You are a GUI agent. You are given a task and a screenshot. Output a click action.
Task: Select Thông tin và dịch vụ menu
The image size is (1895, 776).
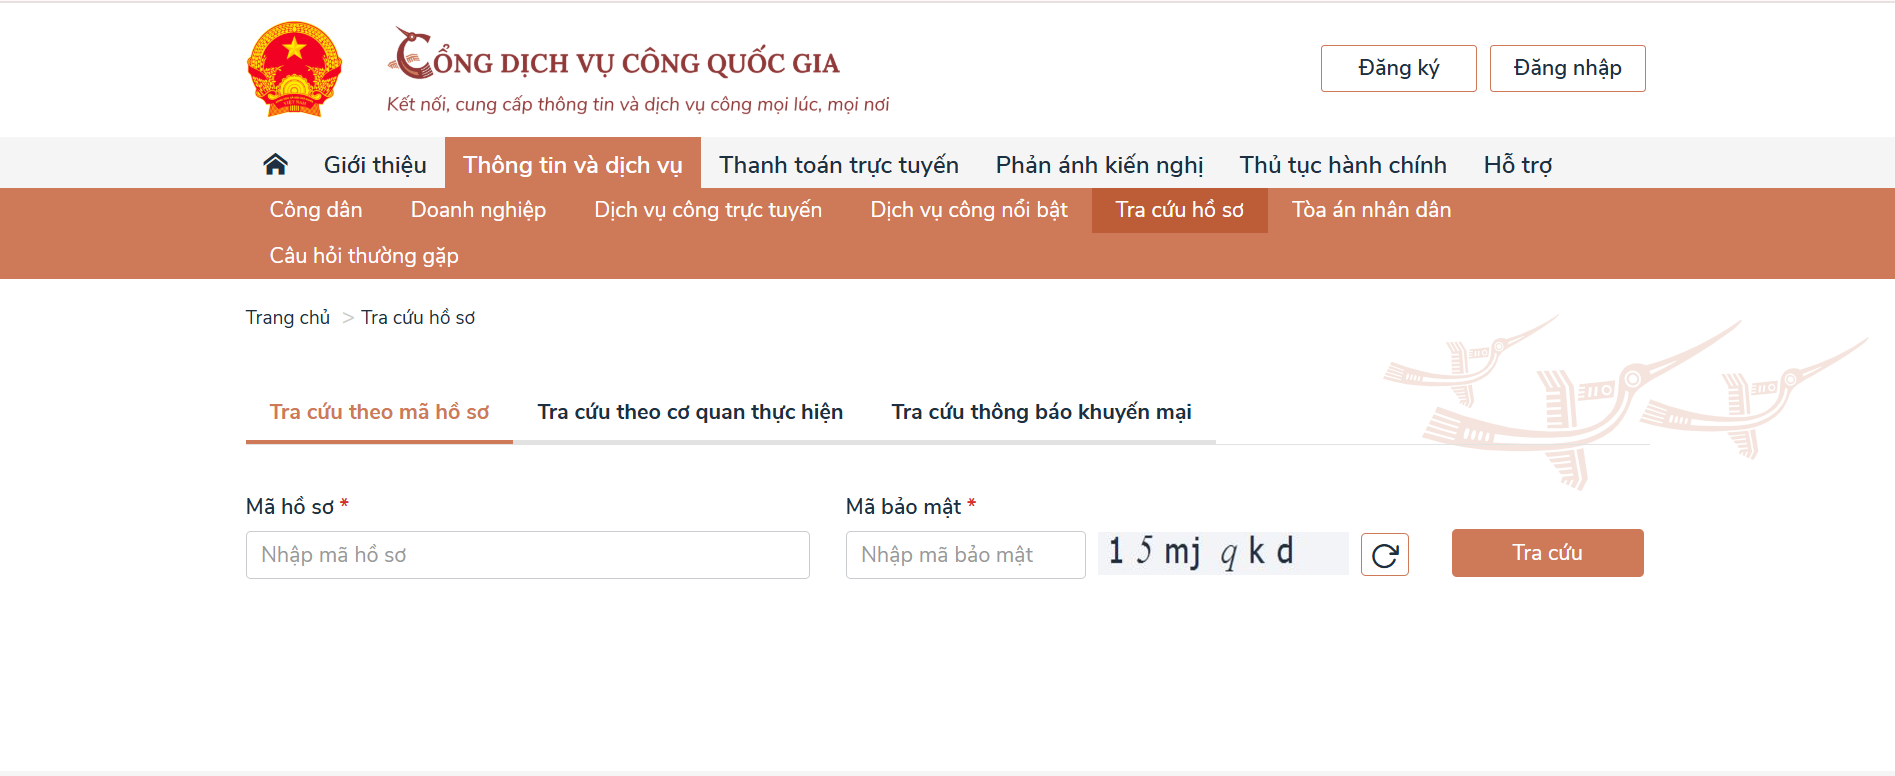pos(573,164)
